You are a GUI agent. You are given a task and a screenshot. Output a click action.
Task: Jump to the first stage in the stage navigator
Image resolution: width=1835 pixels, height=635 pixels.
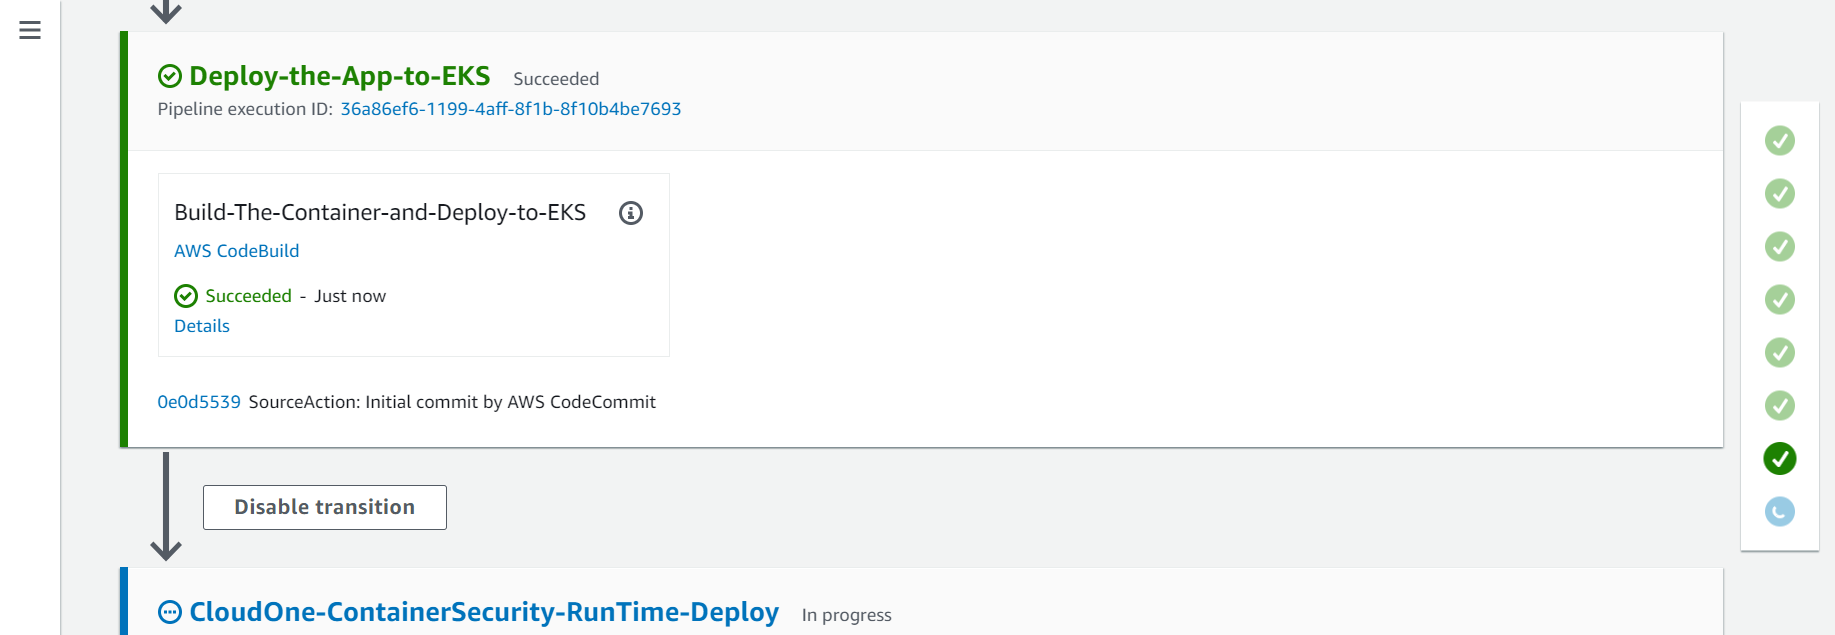[x=1780, y=141]
